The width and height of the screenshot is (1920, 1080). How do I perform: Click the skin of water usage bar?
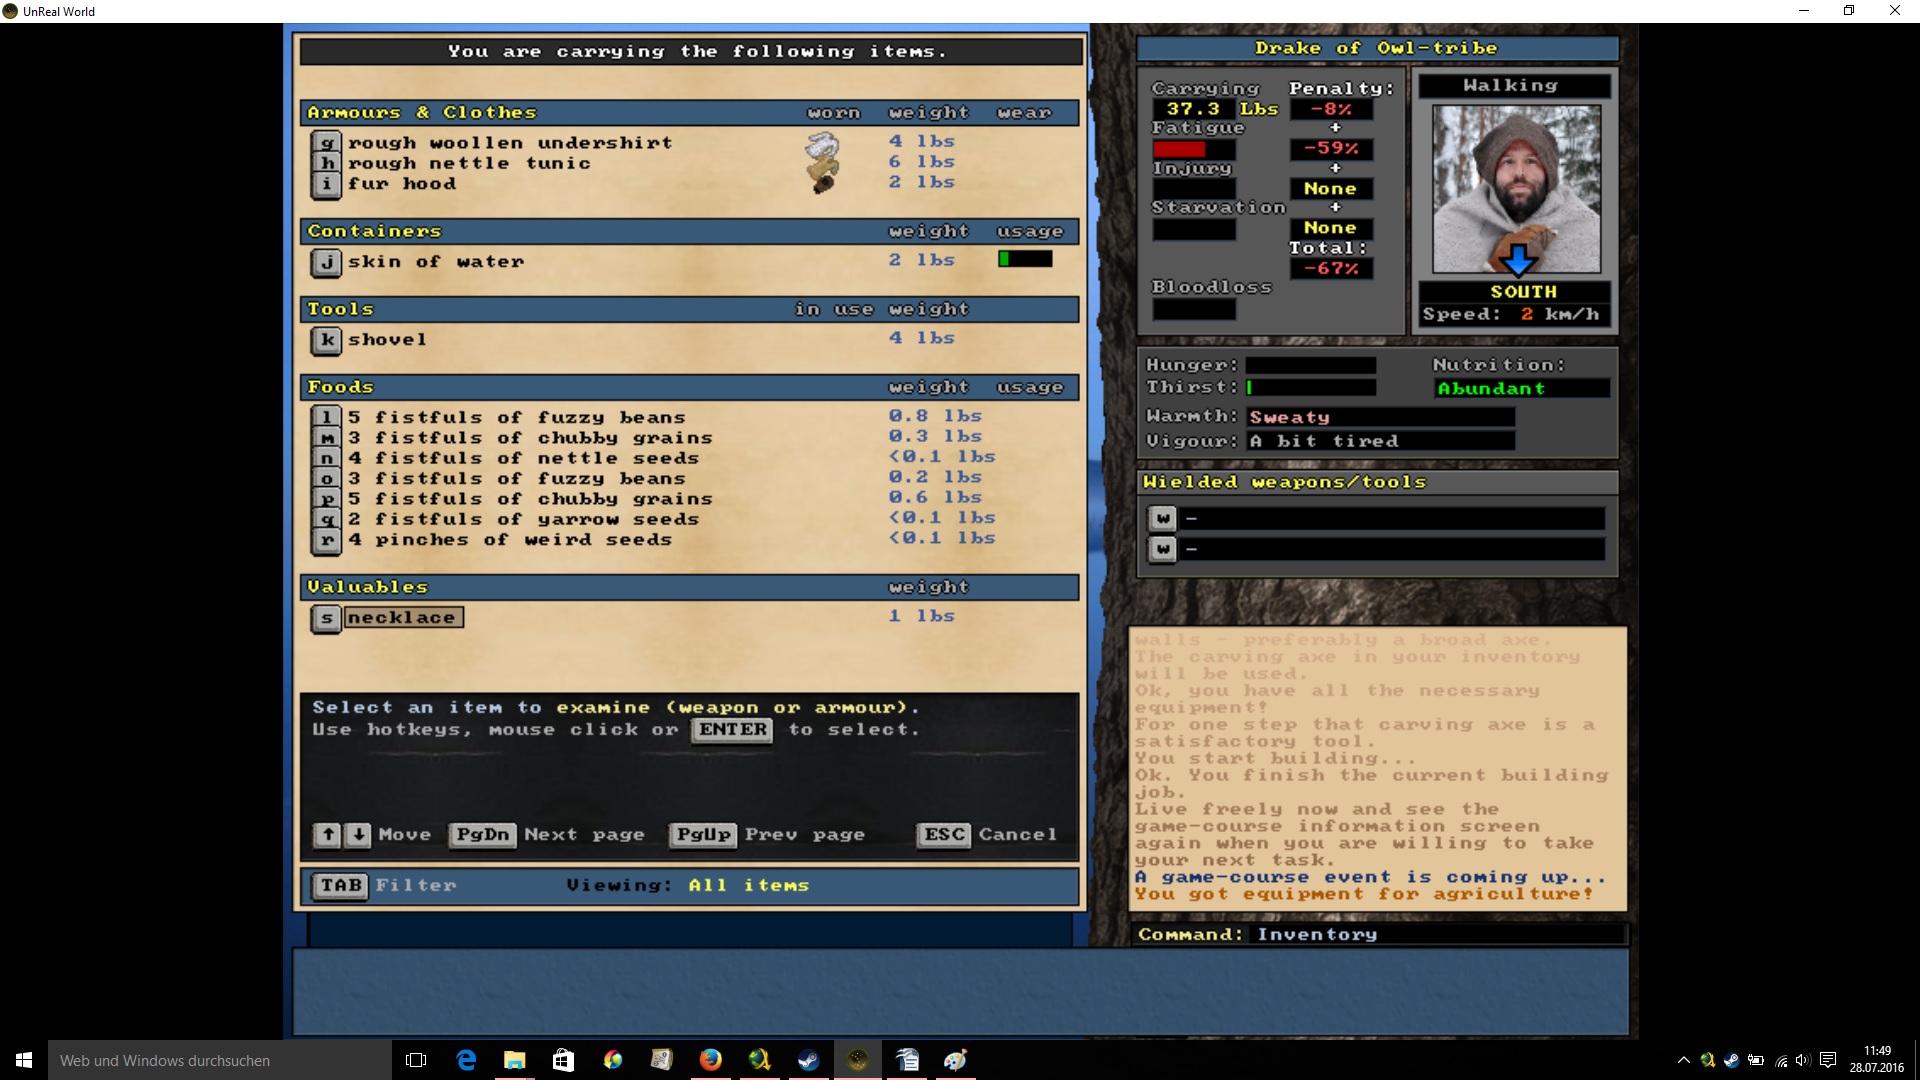(x=1025, y=259)
